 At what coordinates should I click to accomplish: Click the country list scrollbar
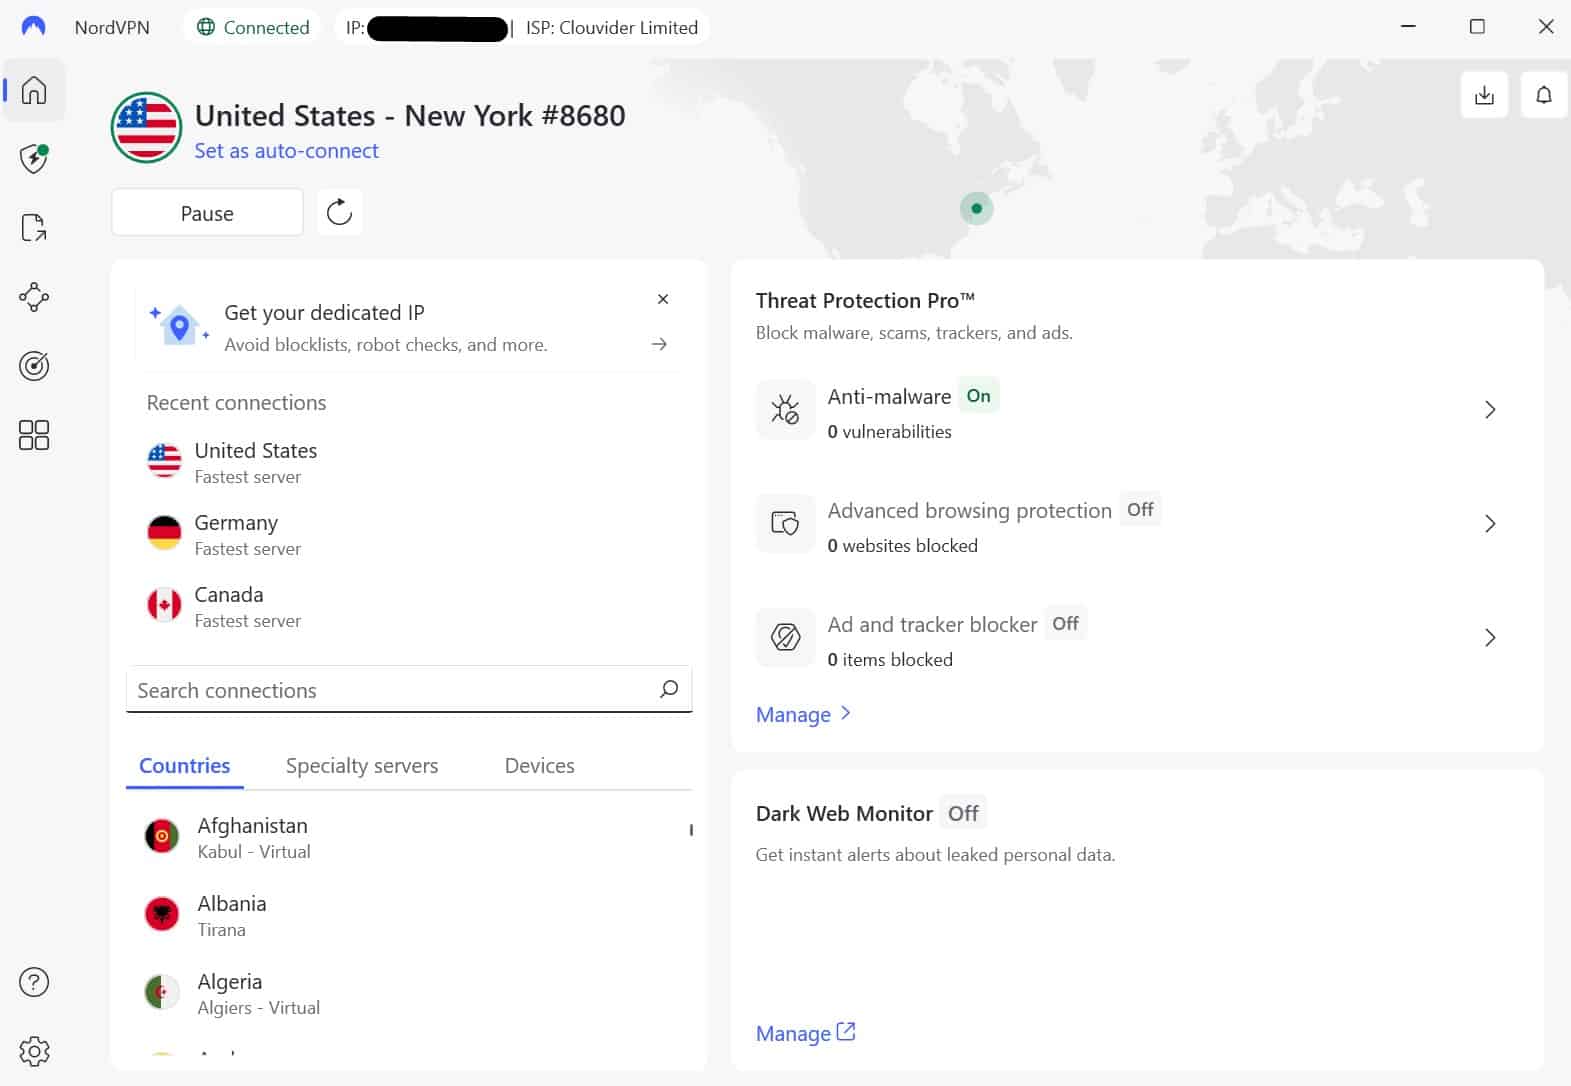coord(691,830)
